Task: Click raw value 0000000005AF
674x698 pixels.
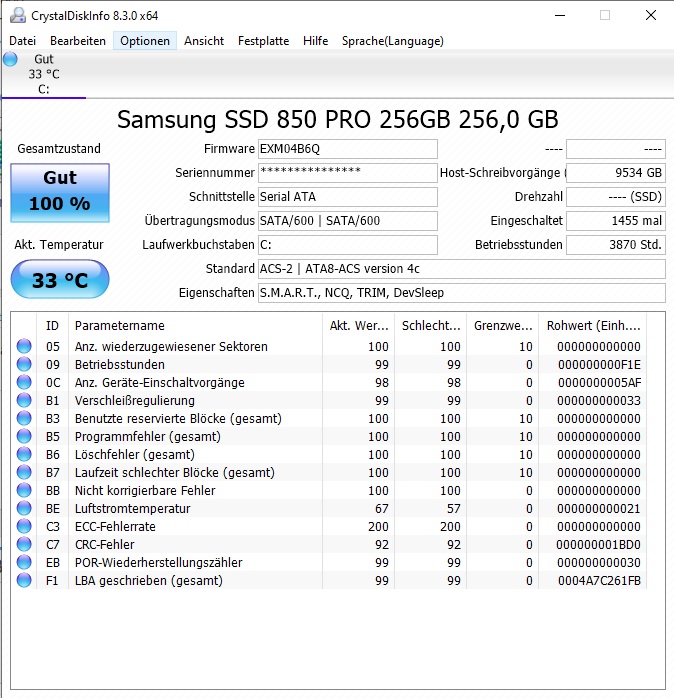Action: click(x=599, y=383)
